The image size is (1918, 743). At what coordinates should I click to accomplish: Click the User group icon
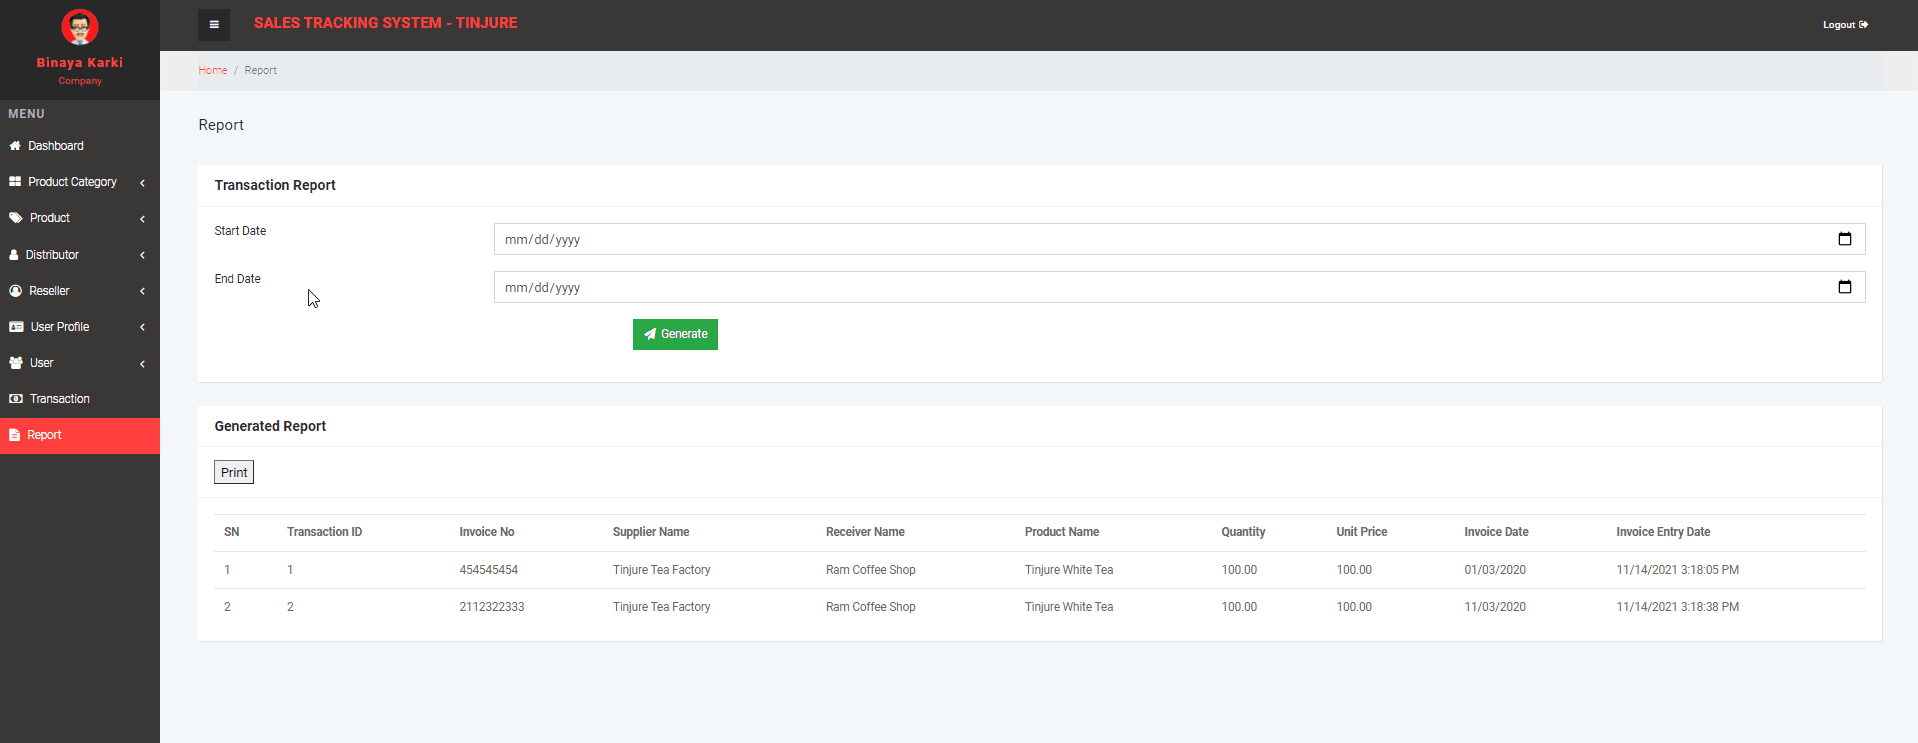[16, 363]
